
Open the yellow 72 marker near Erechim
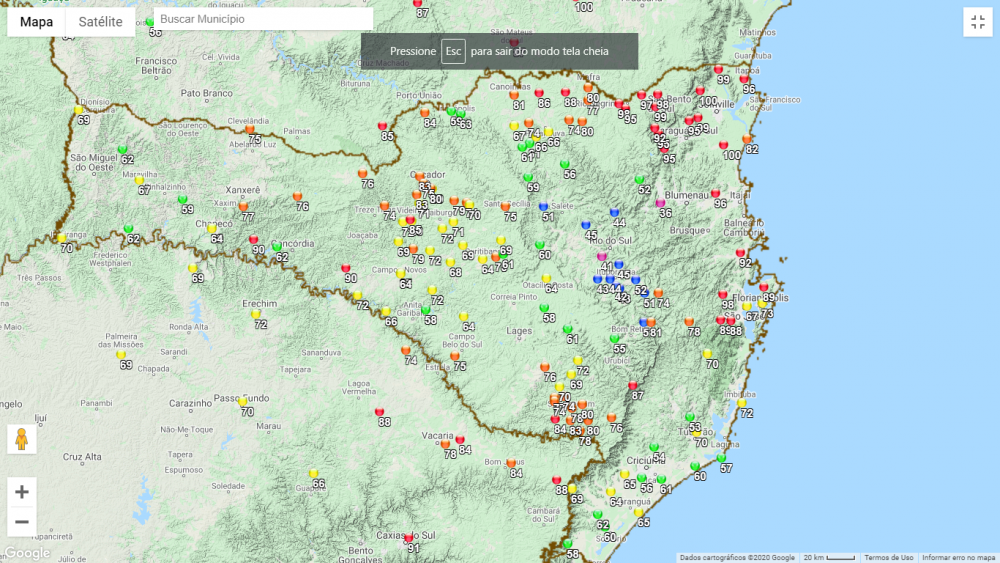tap(256, 315)
